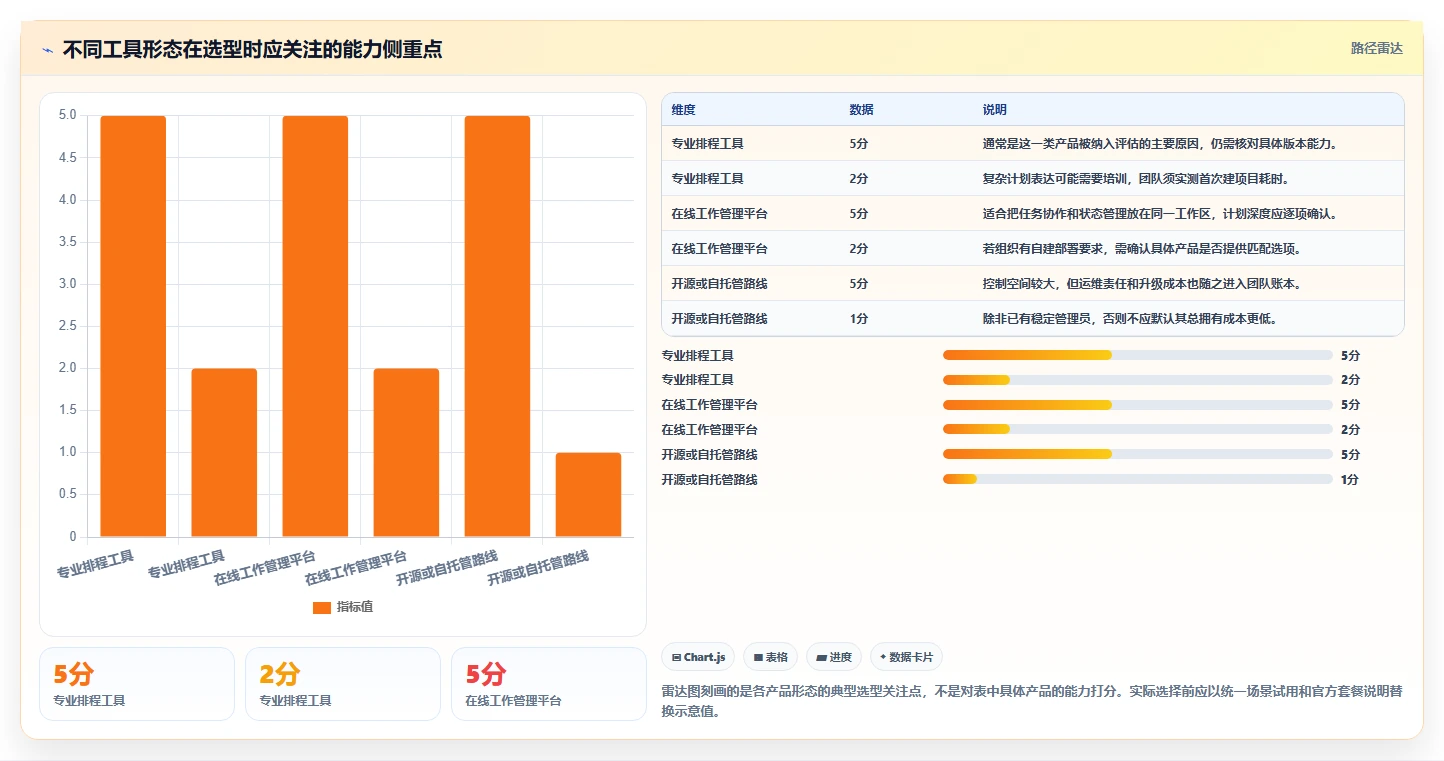Click the footnote starting 雷达图刻画的是各产品形态
Image resolution: width=1444 pixels, height=761 pixels.
tap(1032, 701)
